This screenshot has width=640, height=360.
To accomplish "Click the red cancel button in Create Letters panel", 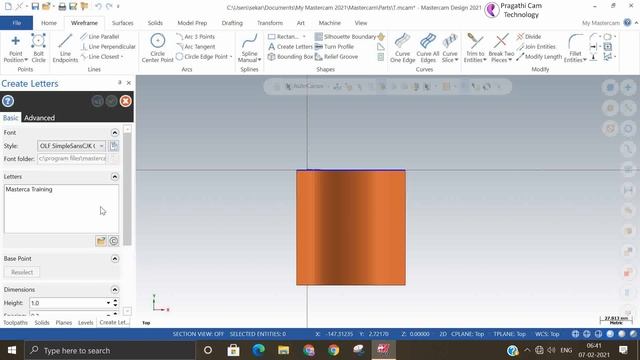I will click(126, 101).
